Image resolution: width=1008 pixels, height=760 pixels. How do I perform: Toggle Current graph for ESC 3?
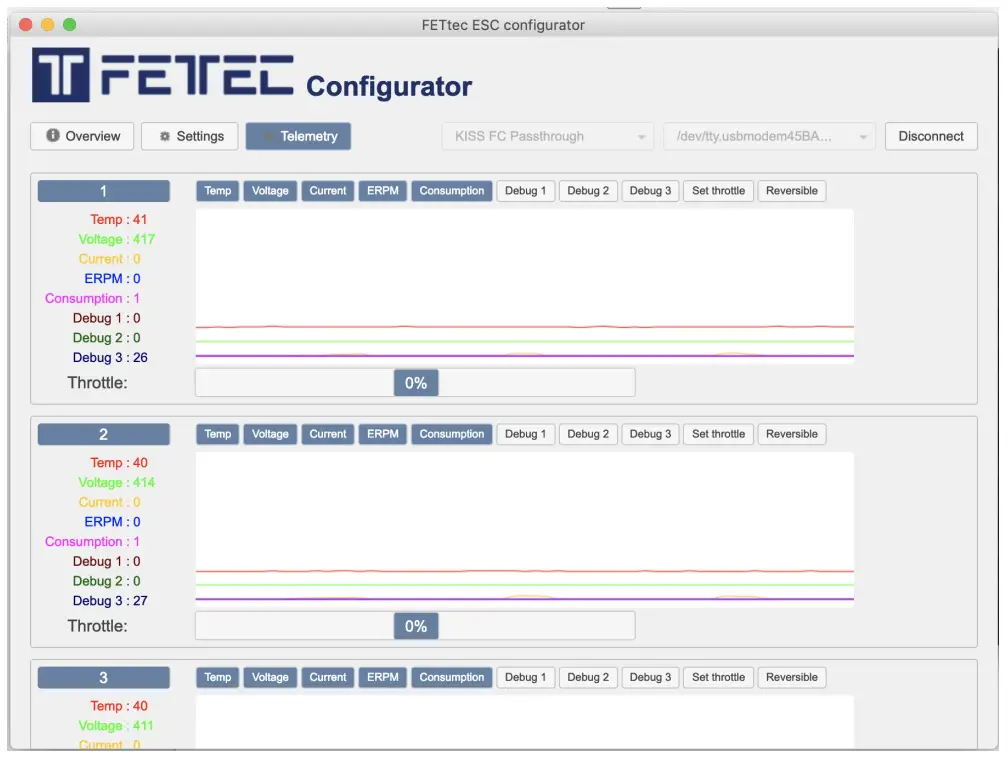328,677
